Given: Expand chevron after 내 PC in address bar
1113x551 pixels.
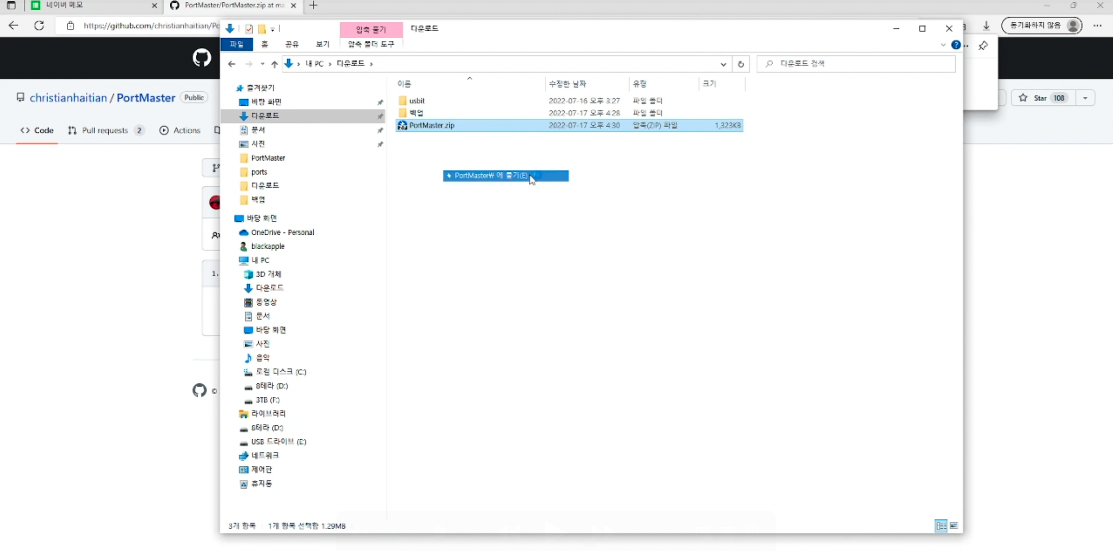Looking at the screenshot, I should coord(330,64).
